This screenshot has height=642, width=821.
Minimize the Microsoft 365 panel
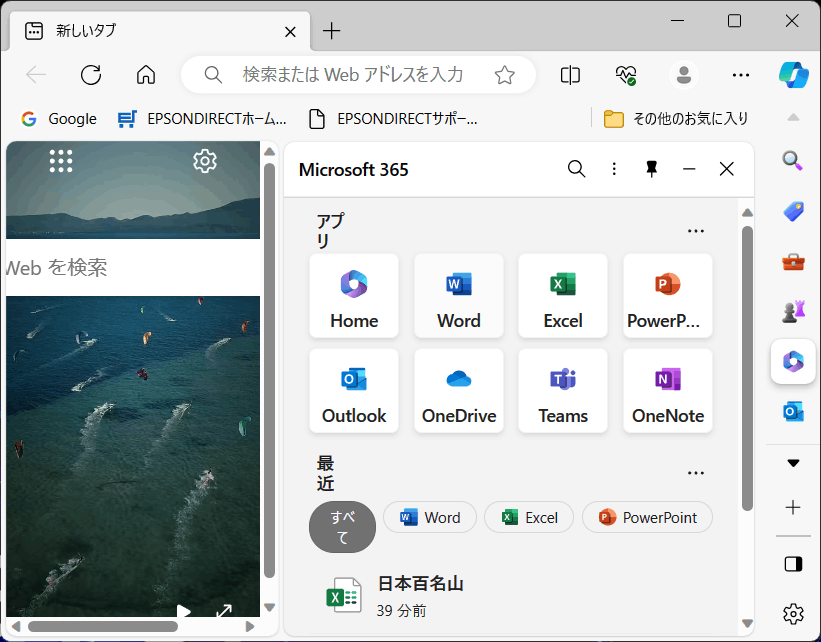click(689, 169)
